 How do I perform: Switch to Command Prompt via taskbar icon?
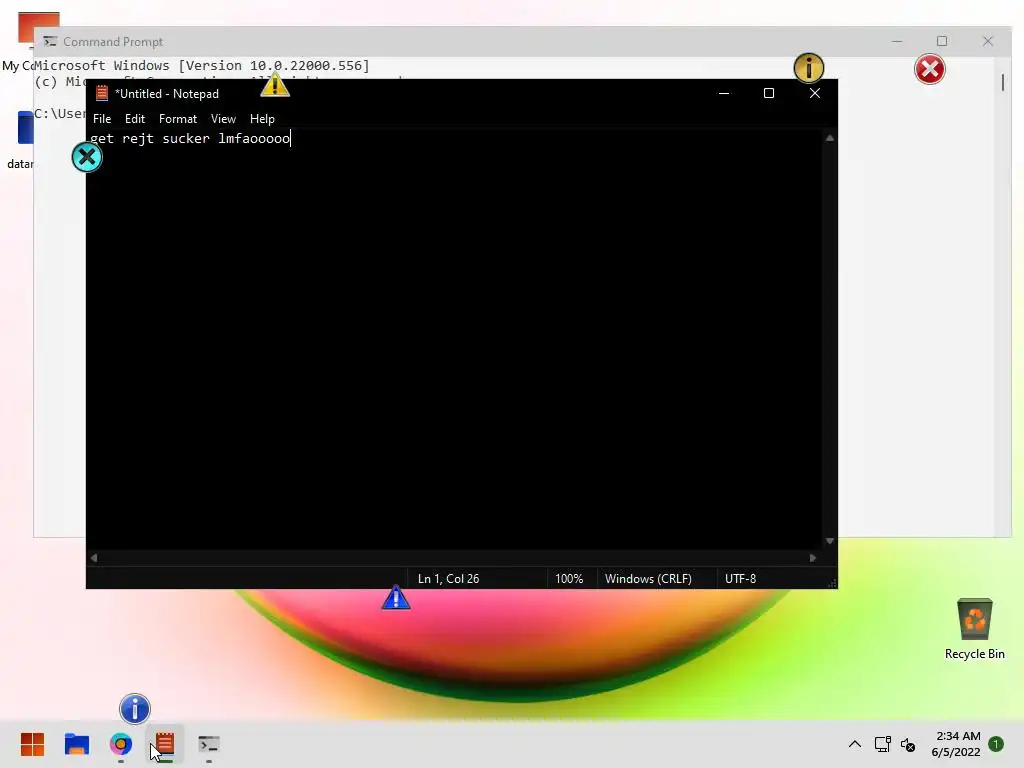(x=209, y=744)
